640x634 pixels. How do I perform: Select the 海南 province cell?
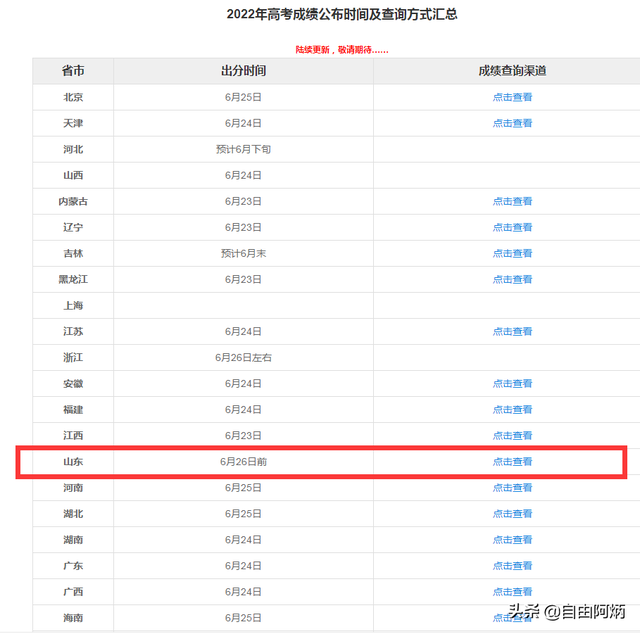pyautogui.click(x=73, y=618)
